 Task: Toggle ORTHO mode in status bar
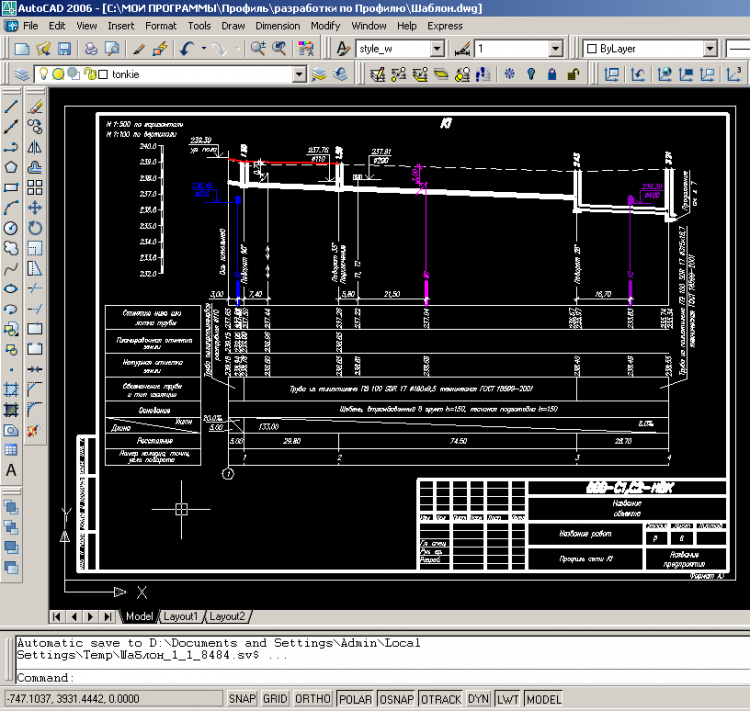pos(314,699)
